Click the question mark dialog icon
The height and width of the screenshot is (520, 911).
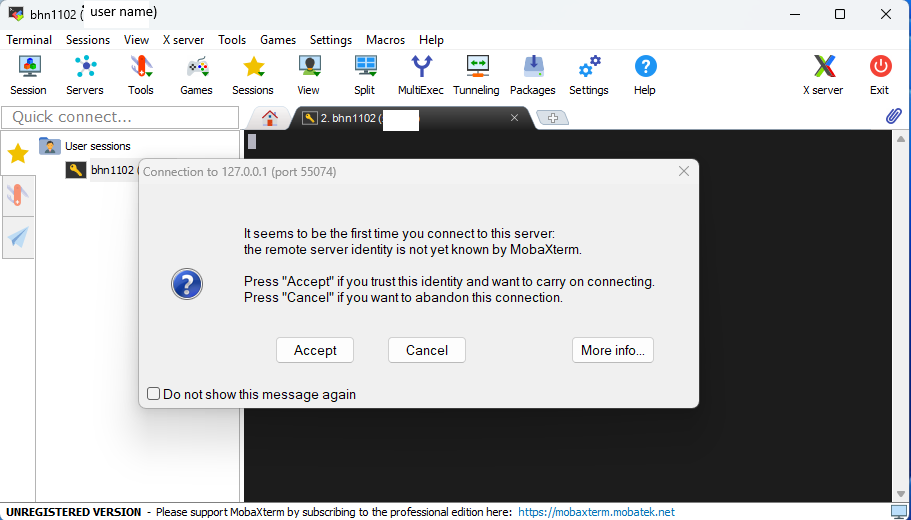(187, 284)
